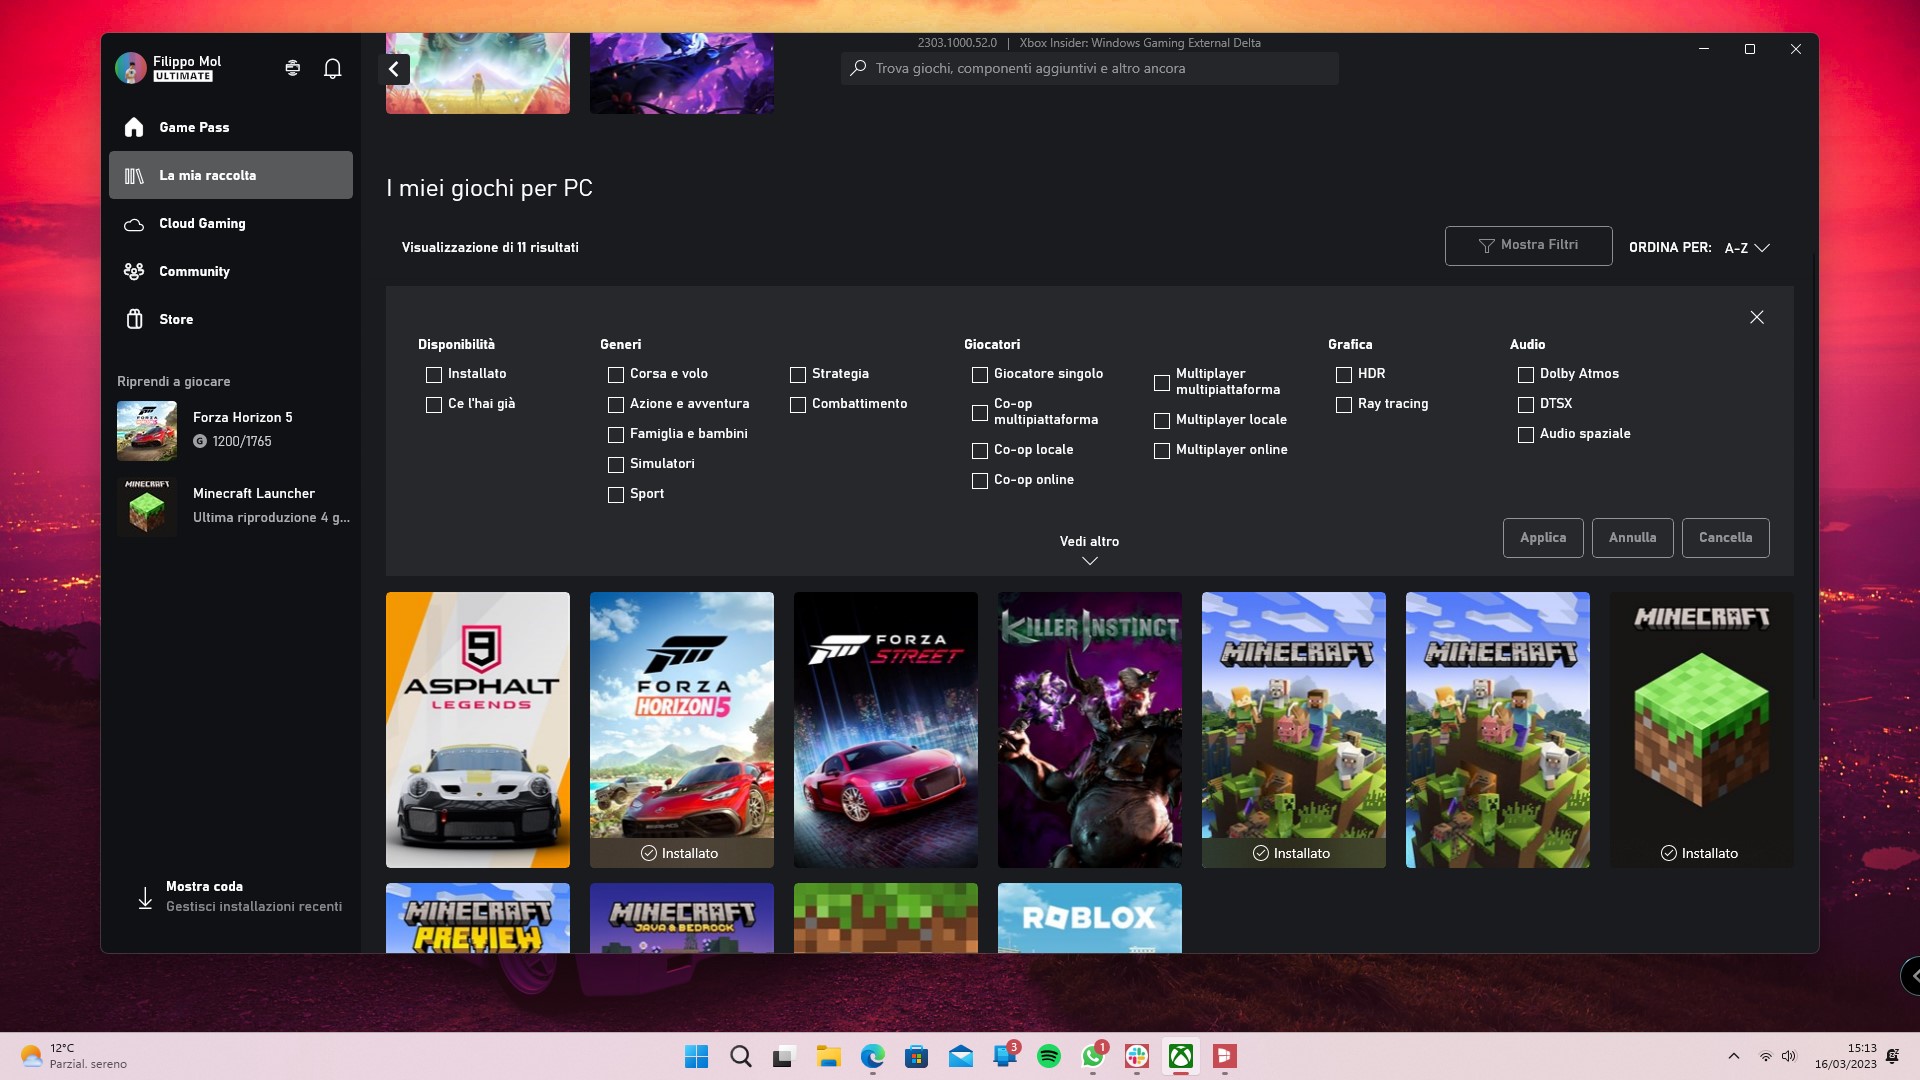Open Task View on taskbar

click(785, 1056)
